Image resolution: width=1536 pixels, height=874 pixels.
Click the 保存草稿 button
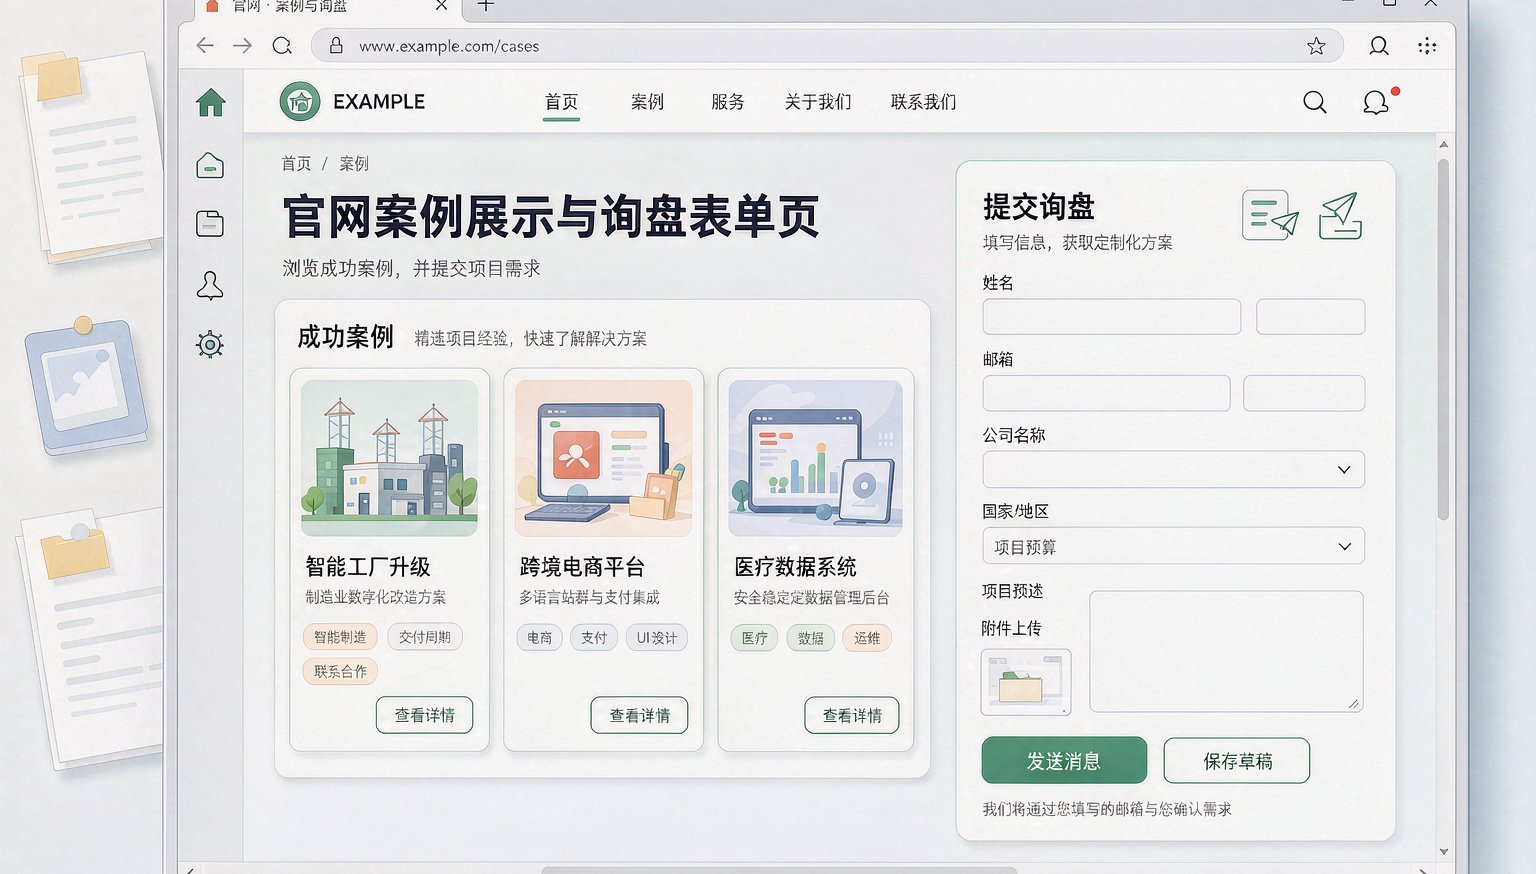[1237, 761]
